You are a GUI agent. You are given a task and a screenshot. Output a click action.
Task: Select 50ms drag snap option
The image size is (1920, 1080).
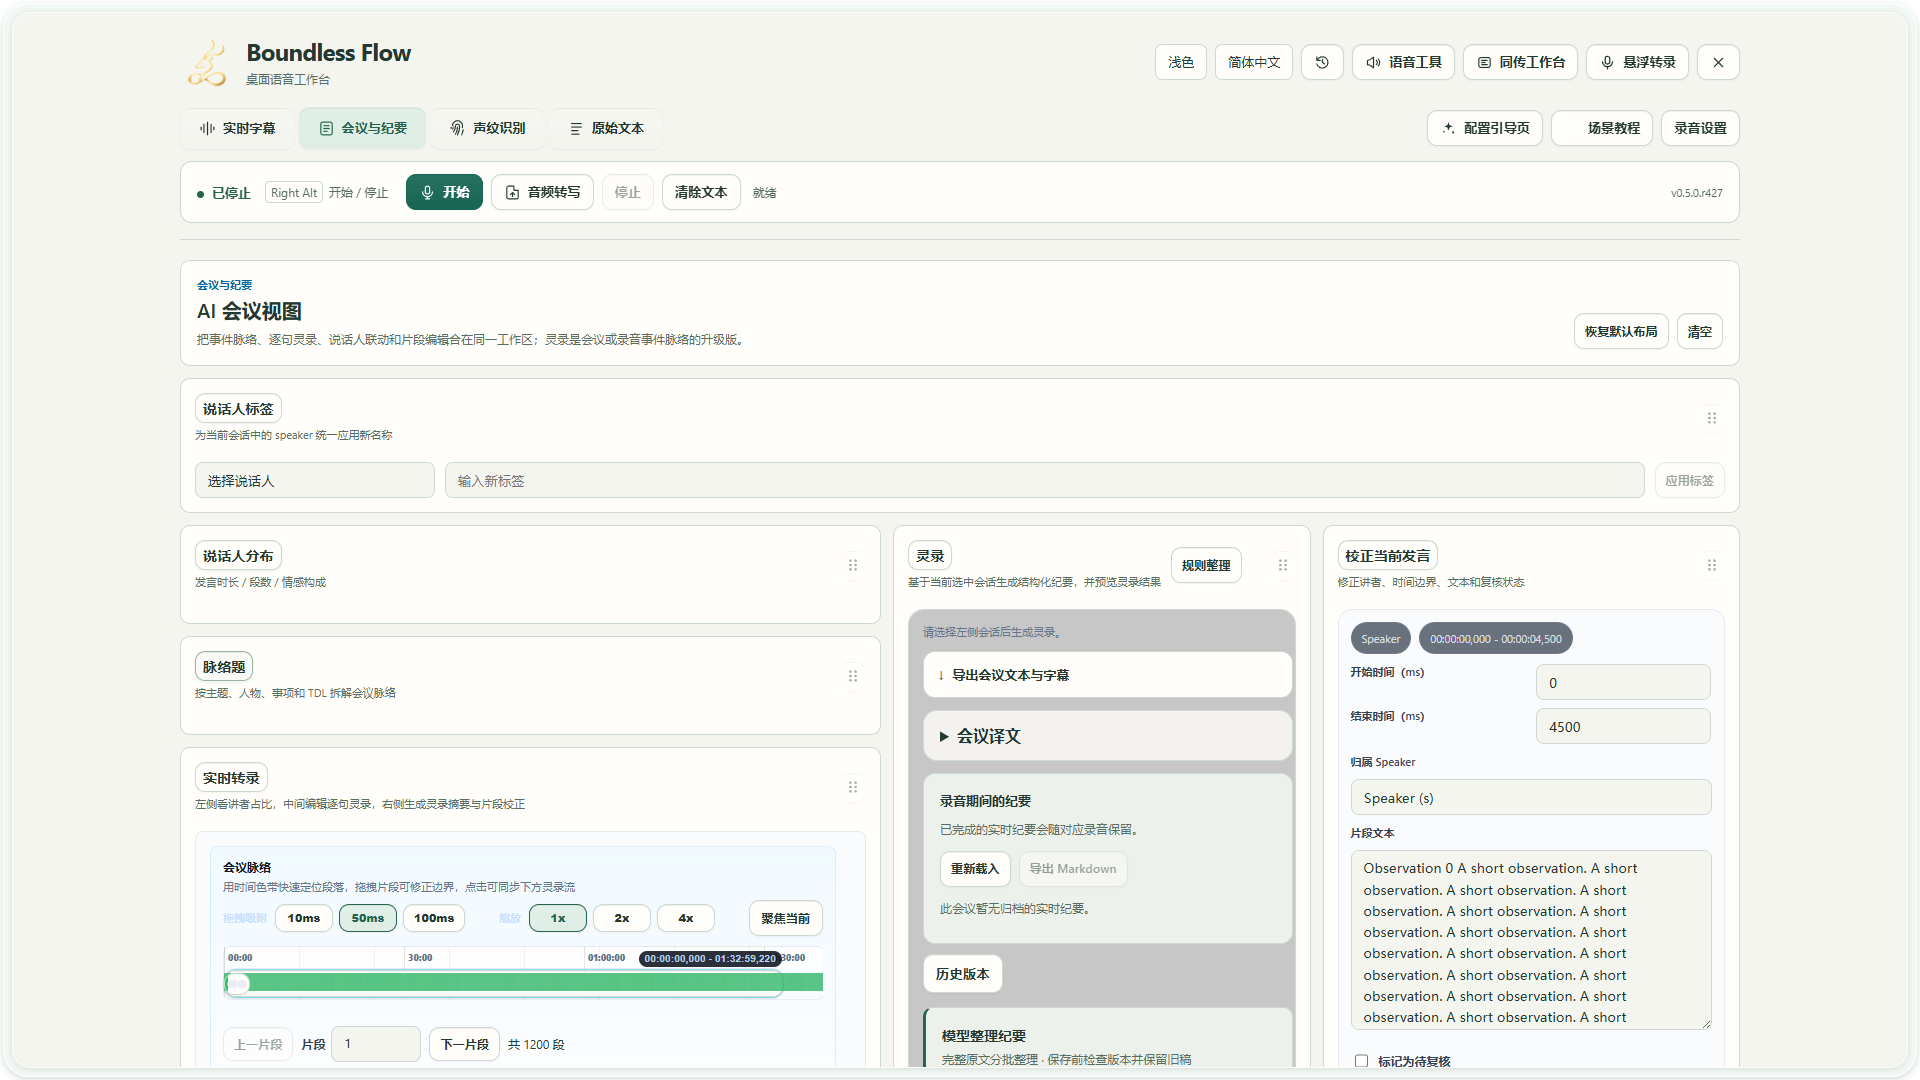(x=368, y=918)
